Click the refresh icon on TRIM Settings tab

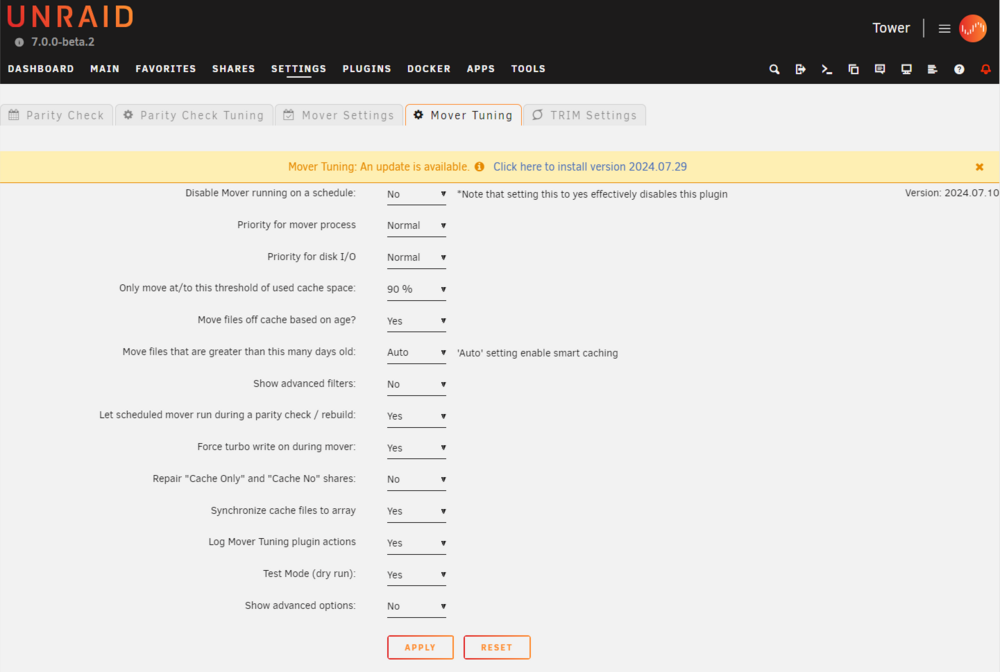click(538, 115)
